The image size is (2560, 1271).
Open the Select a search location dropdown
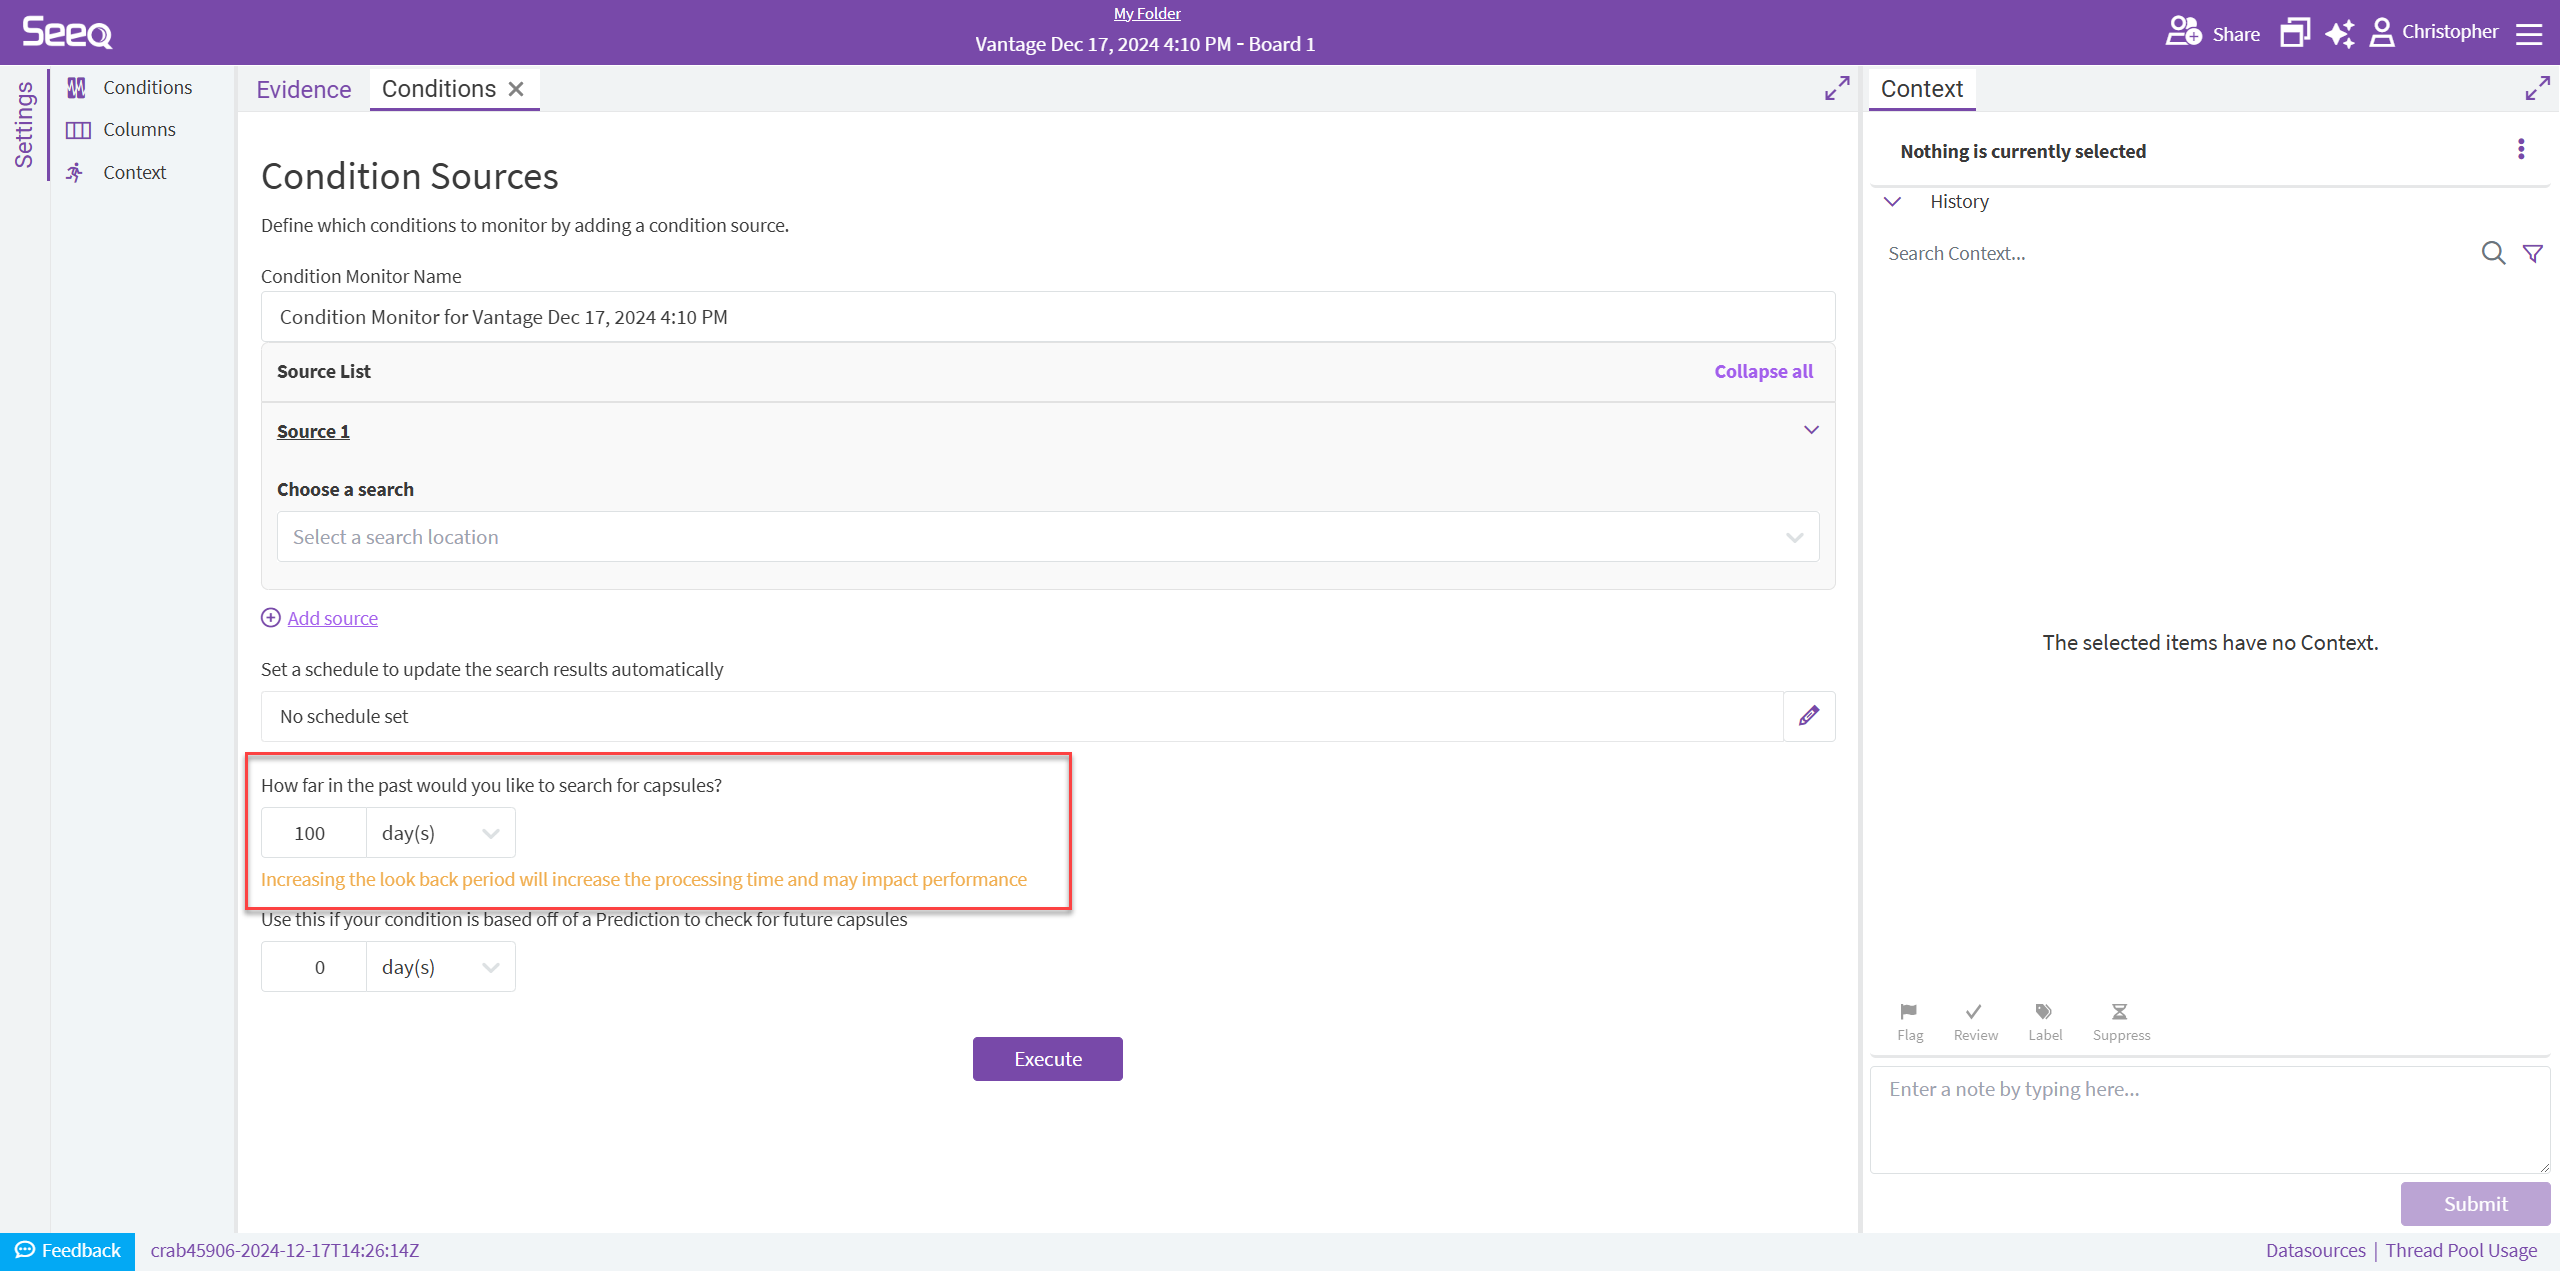1047,537
